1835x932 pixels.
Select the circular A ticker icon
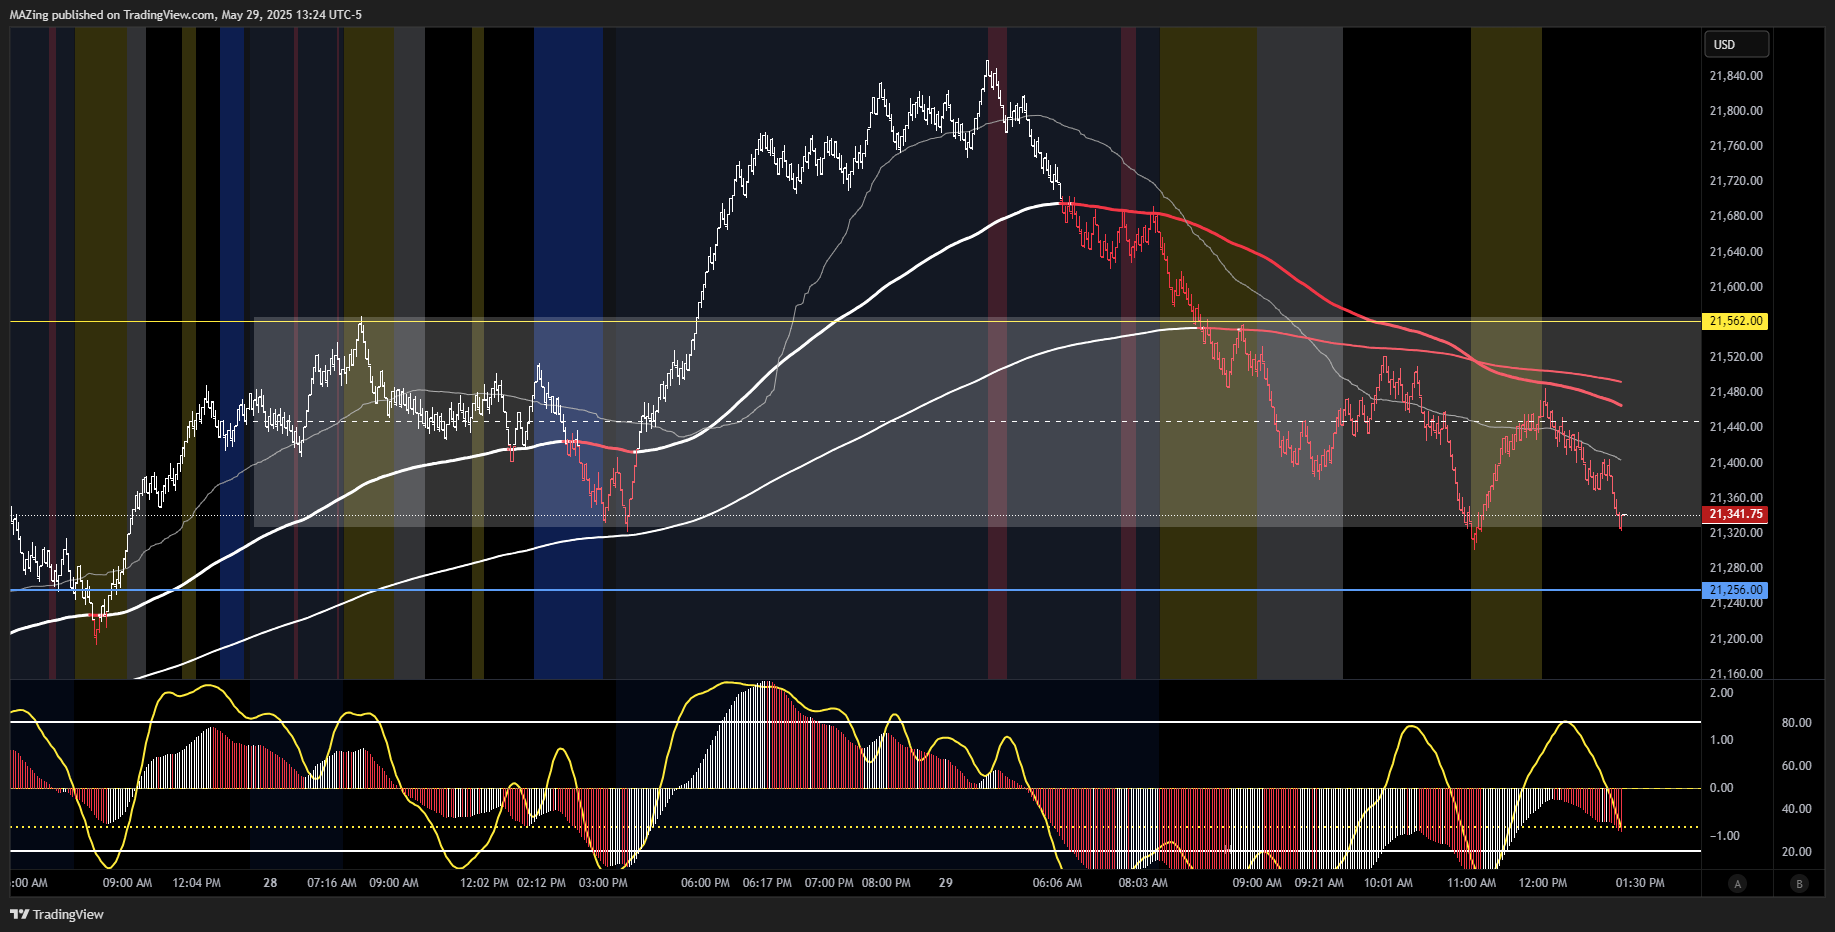click(1738, 884)
